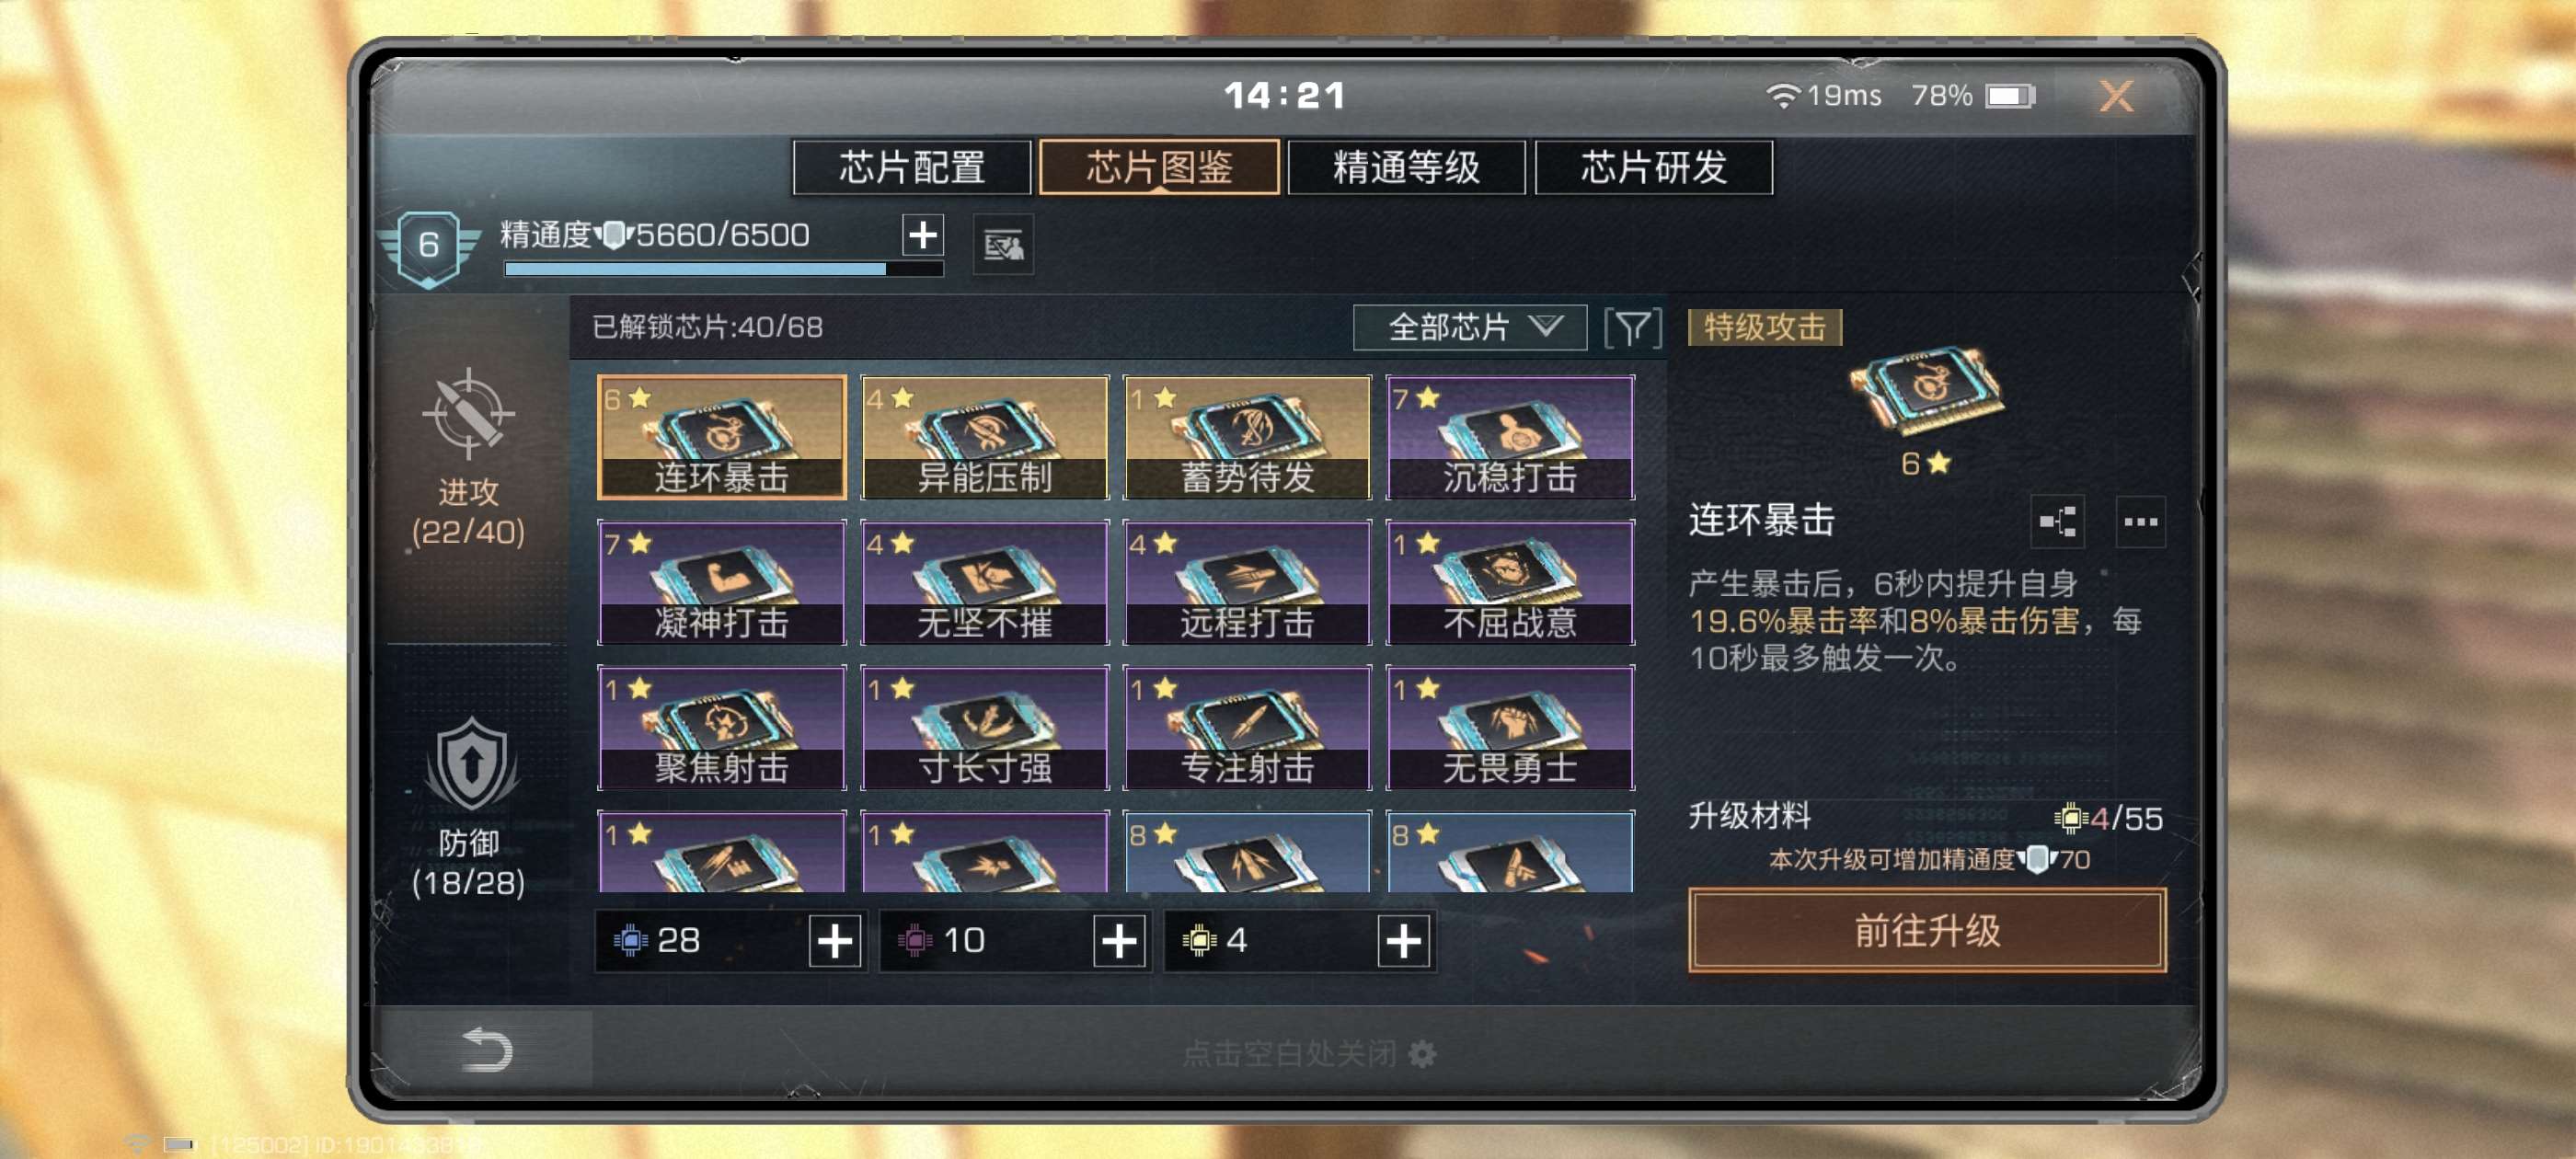Open the chip filter funnel icon
2576x1159 pixels.
click(1632, 328)
